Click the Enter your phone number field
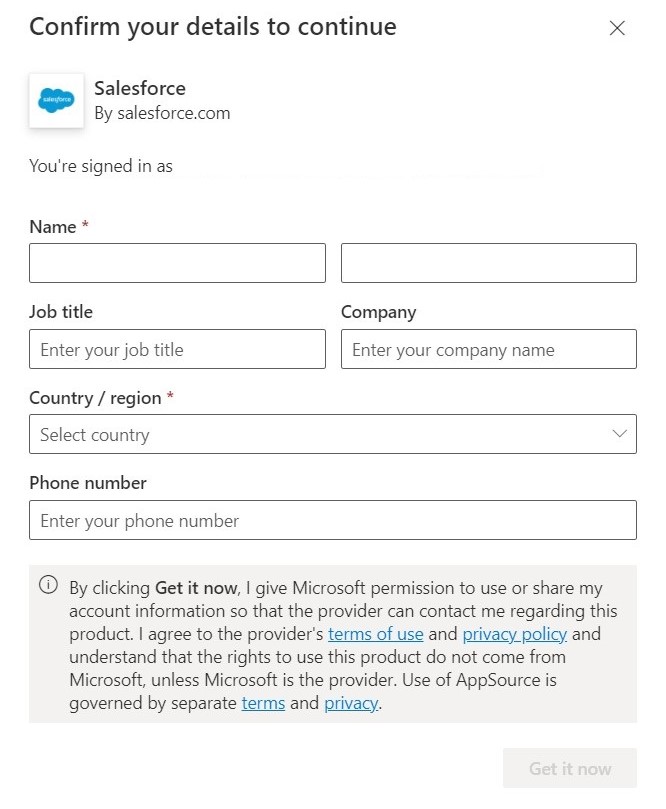The width and height of the screenshot is (666, 809). pos(333,520)
